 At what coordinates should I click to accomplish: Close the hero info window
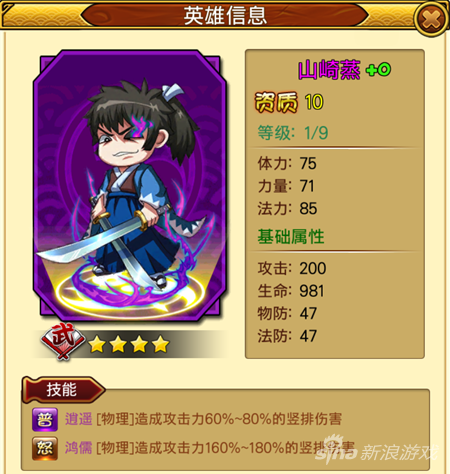point(431,18)
